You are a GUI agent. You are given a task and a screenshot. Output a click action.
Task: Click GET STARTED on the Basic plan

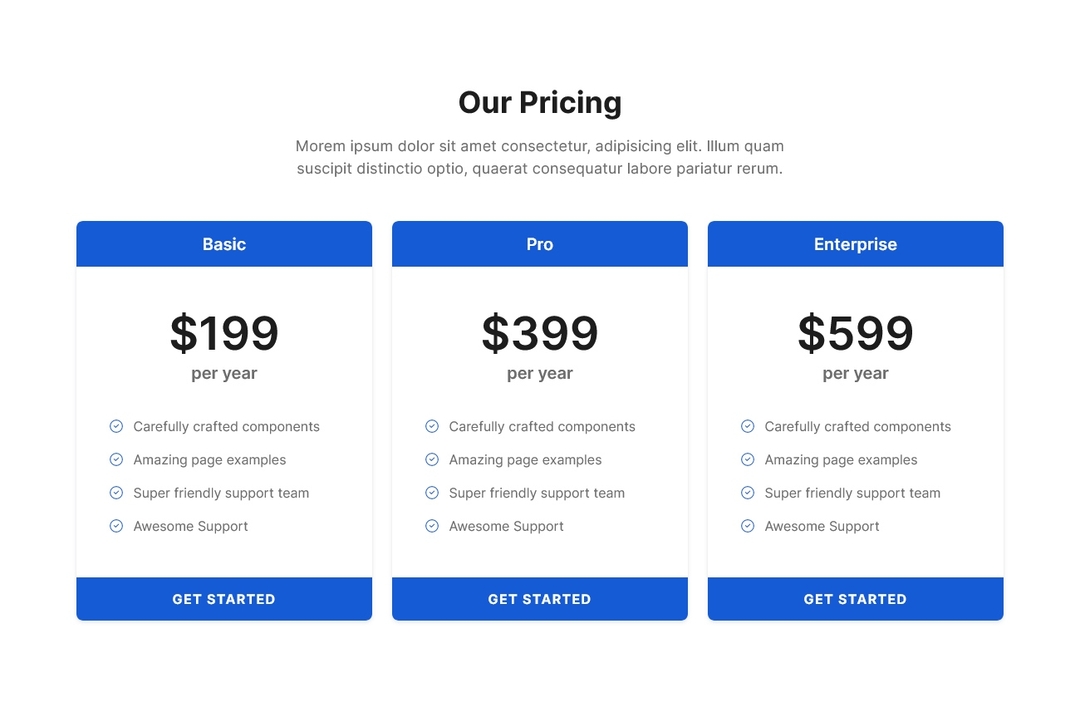click(224, 599)
